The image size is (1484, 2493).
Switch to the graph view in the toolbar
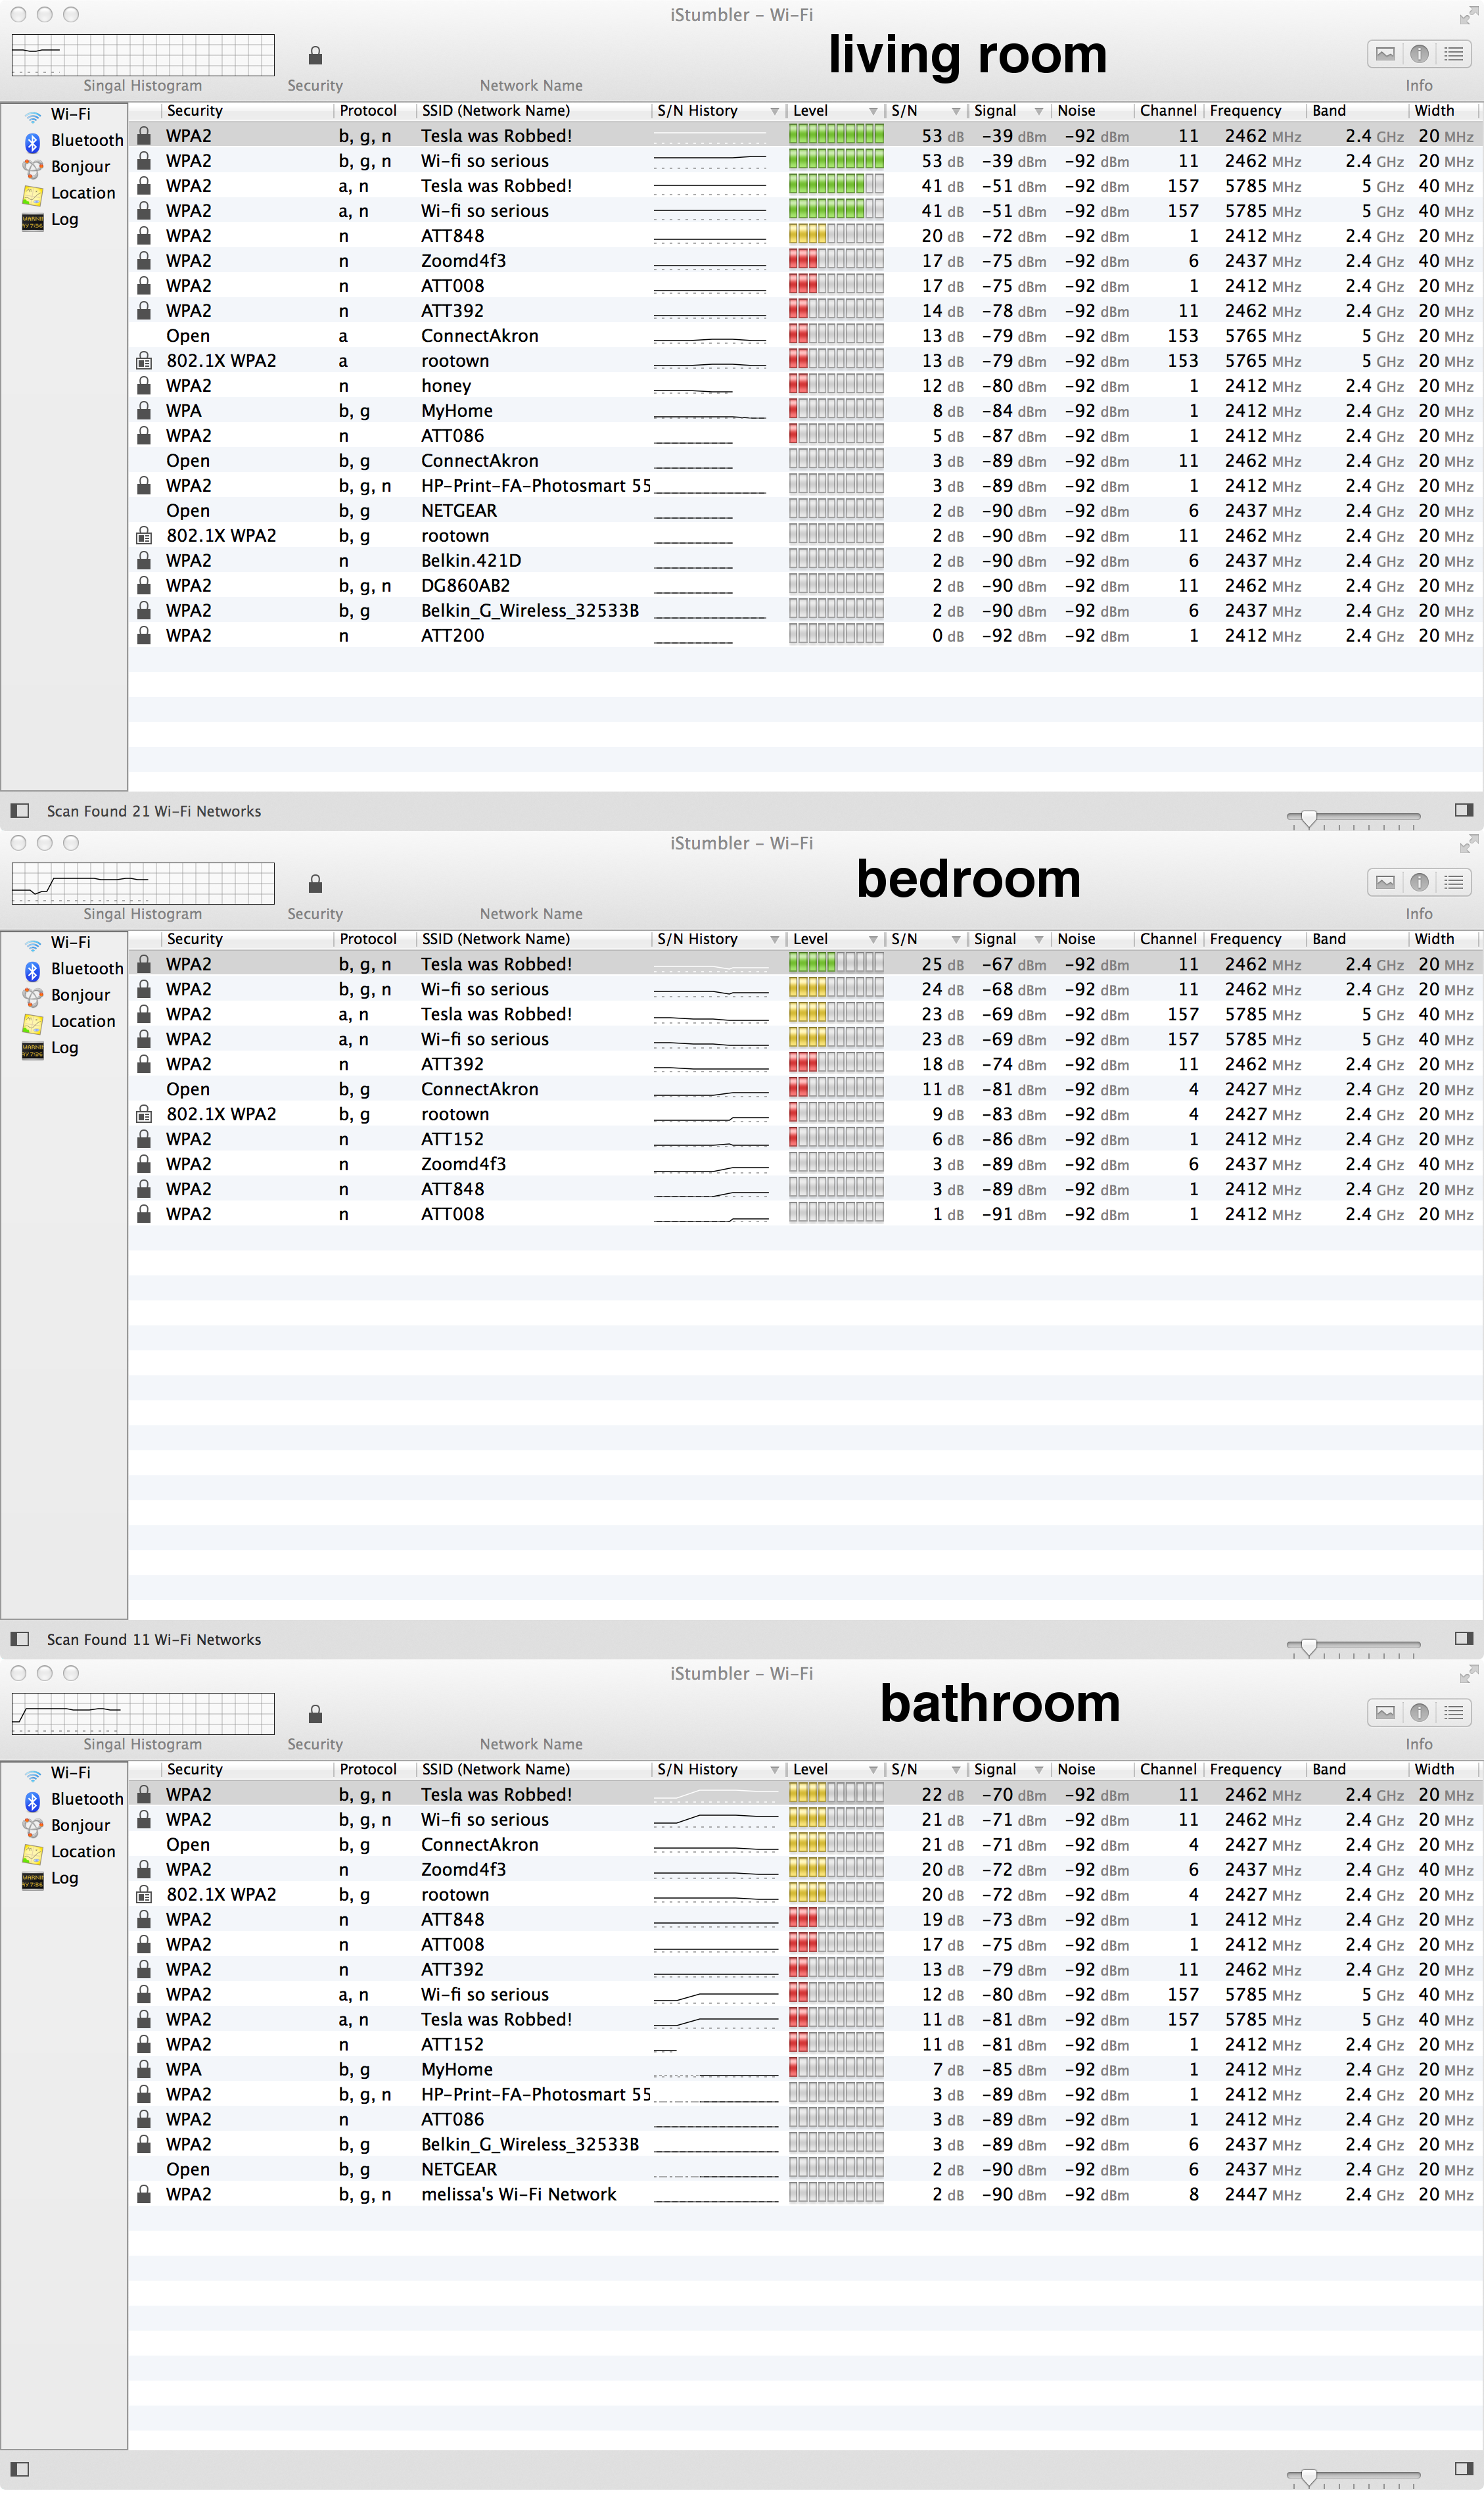(1385, 54)
